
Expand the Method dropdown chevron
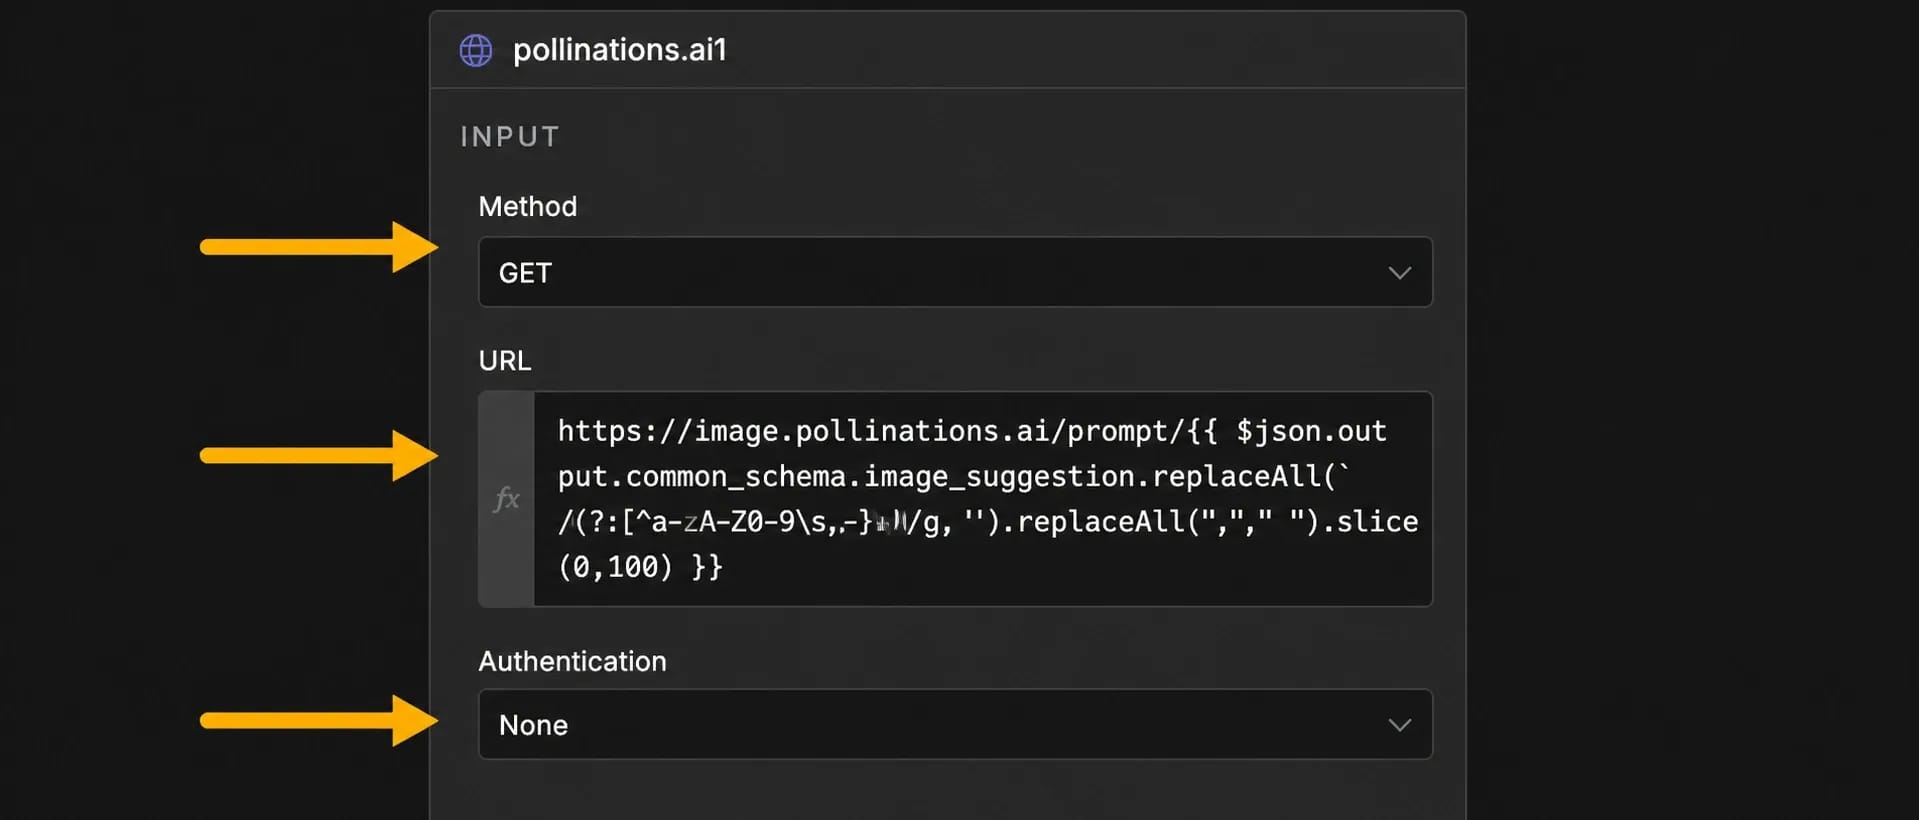click(1399, 272)
